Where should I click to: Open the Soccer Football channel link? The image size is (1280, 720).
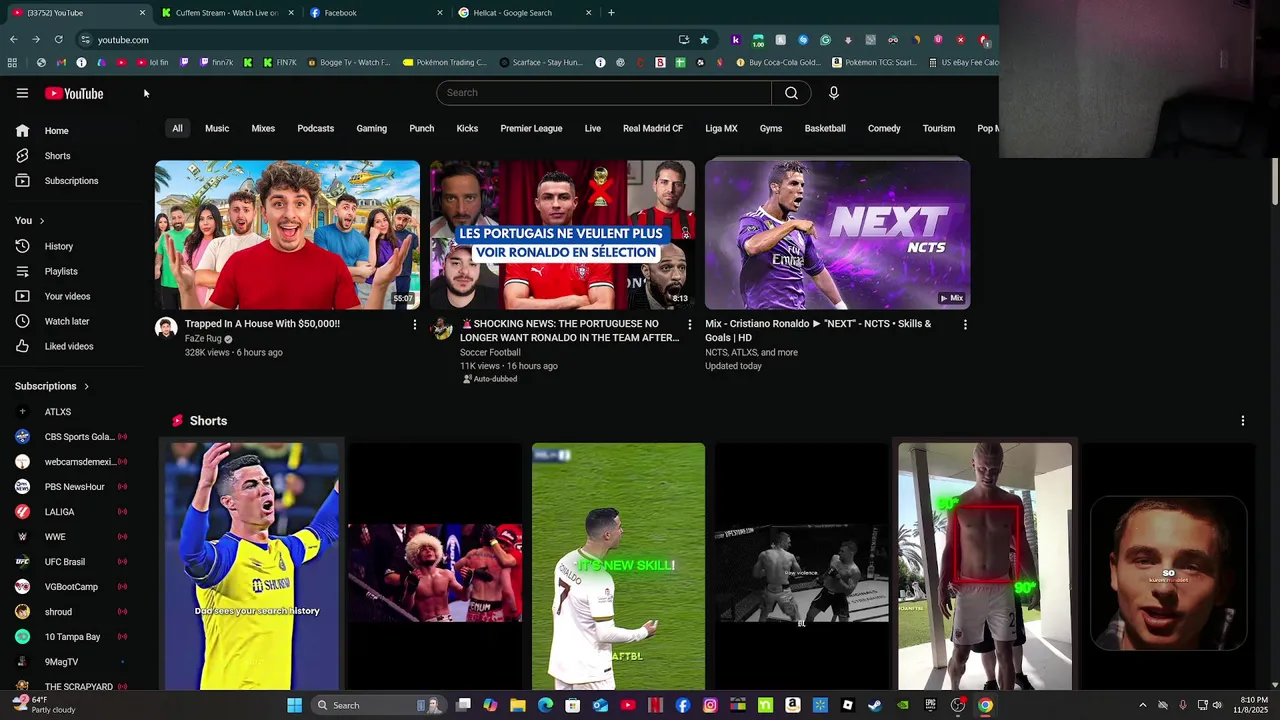tap(490, 352)
